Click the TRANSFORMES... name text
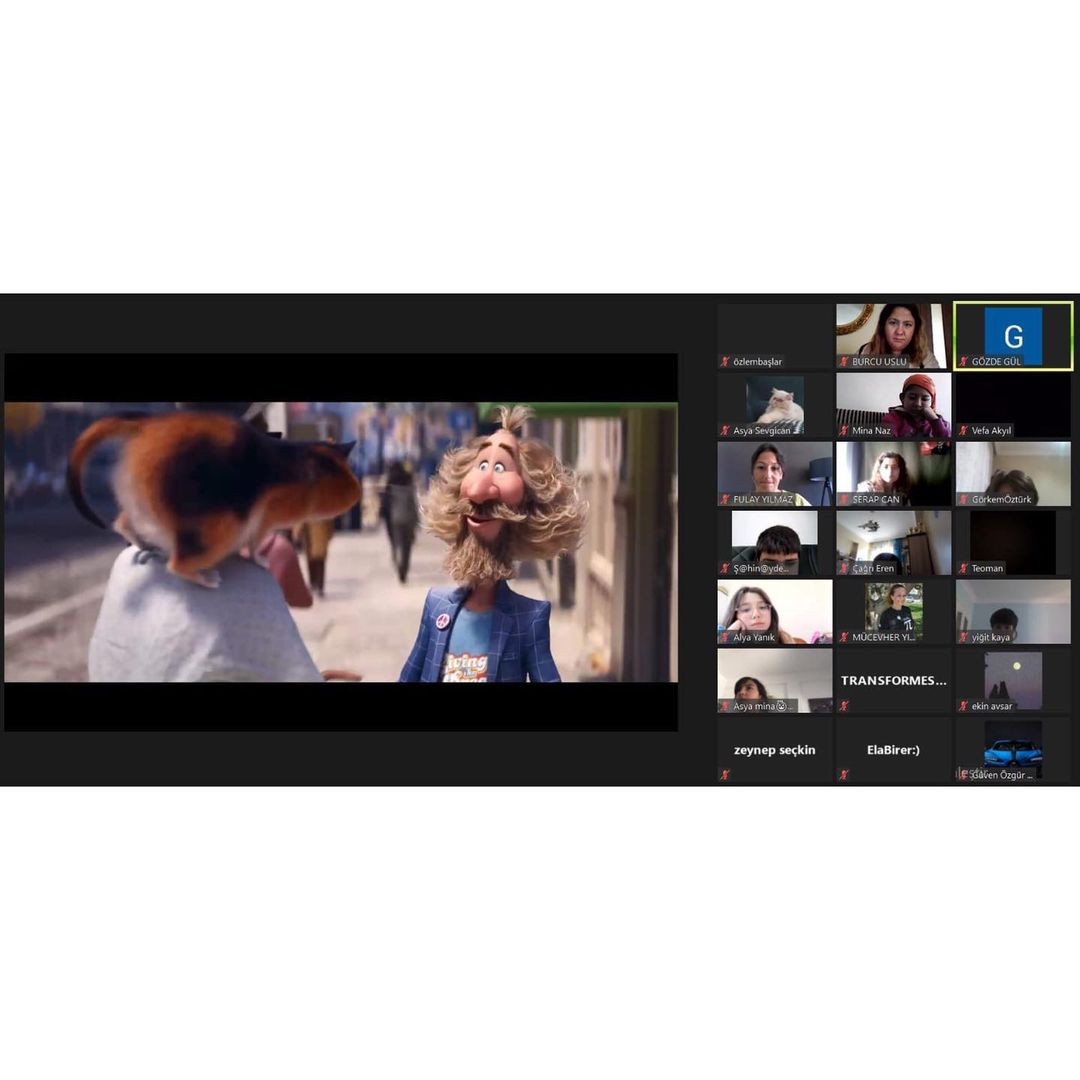The height and width of the screenshot is (1080, 1080). pos(893,681)
